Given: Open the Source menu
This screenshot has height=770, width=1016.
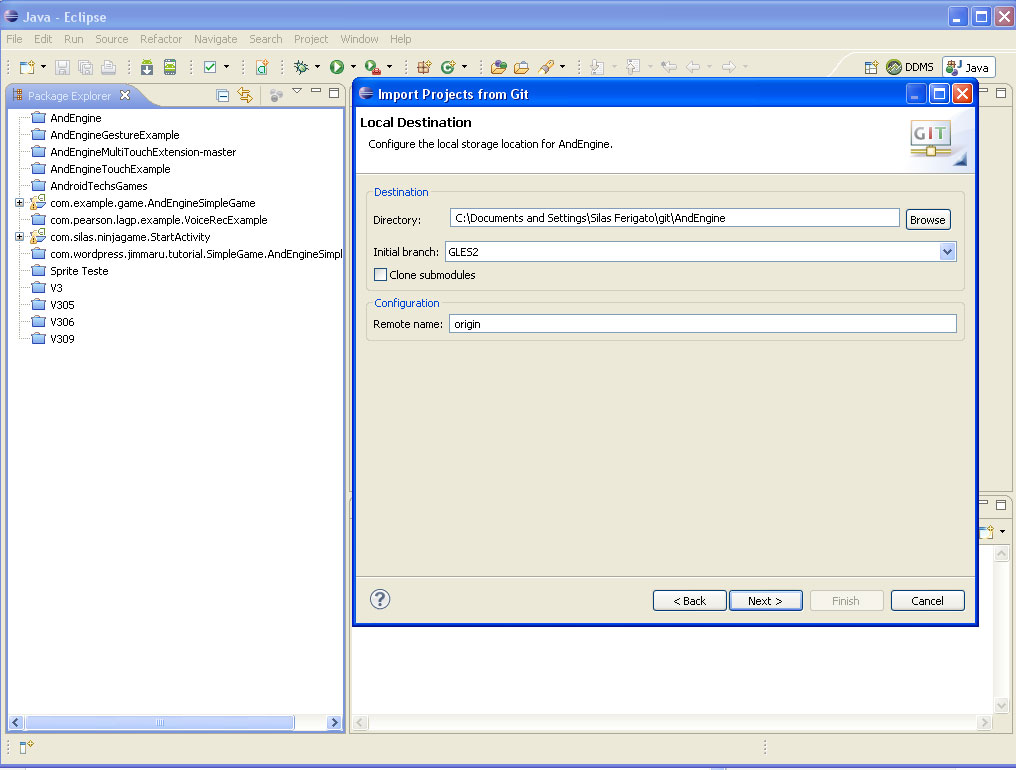Looking at the screenshot, I should [111, 39].
